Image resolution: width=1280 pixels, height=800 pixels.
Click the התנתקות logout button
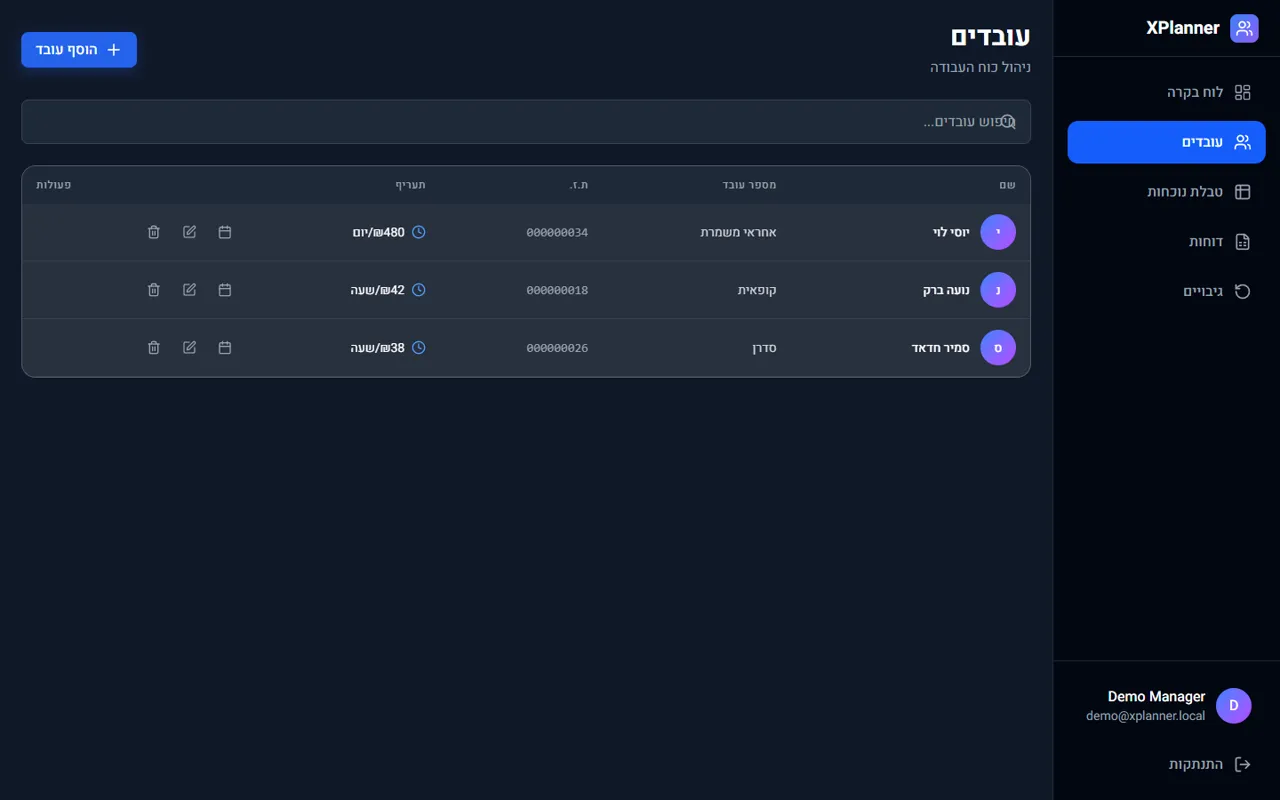tap(1166, 764)
